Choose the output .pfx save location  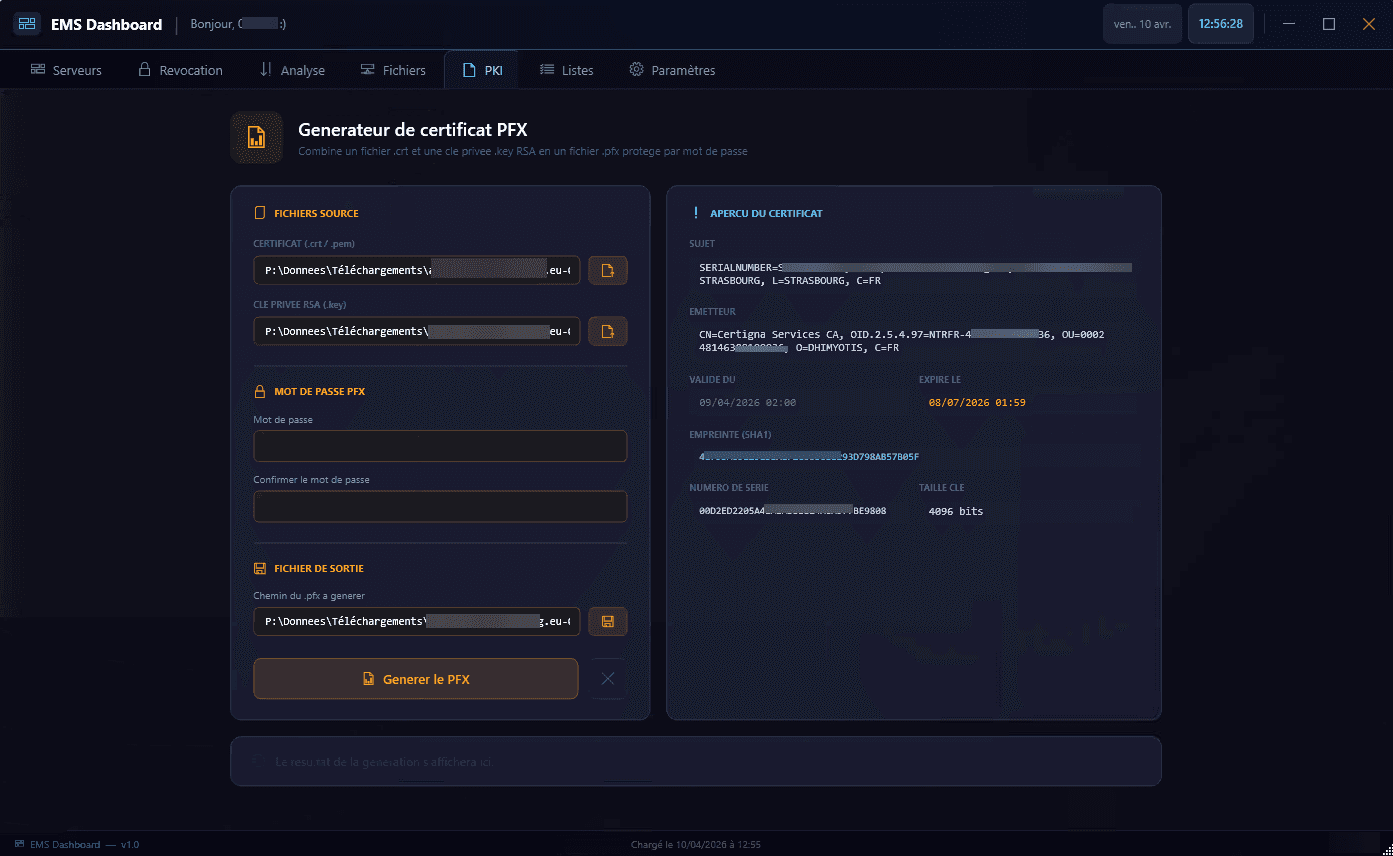tap(607, 621)
